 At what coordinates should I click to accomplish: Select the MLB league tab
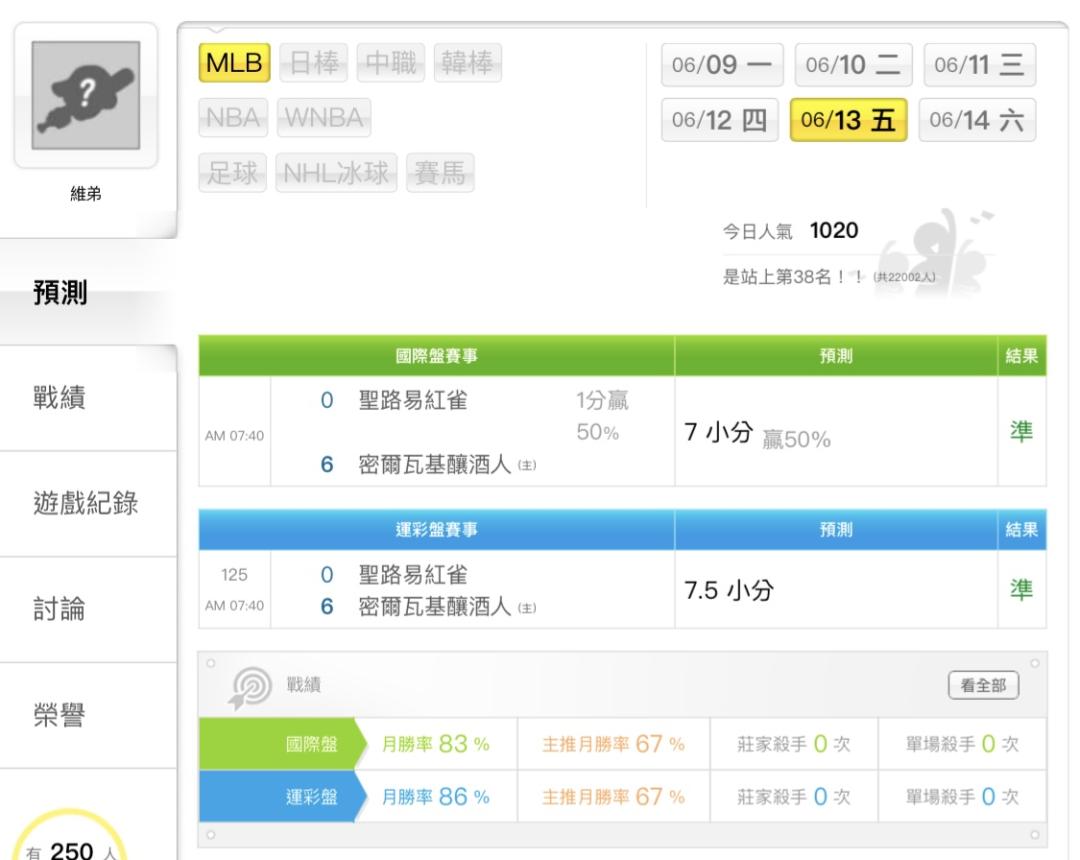pos(234,63)
